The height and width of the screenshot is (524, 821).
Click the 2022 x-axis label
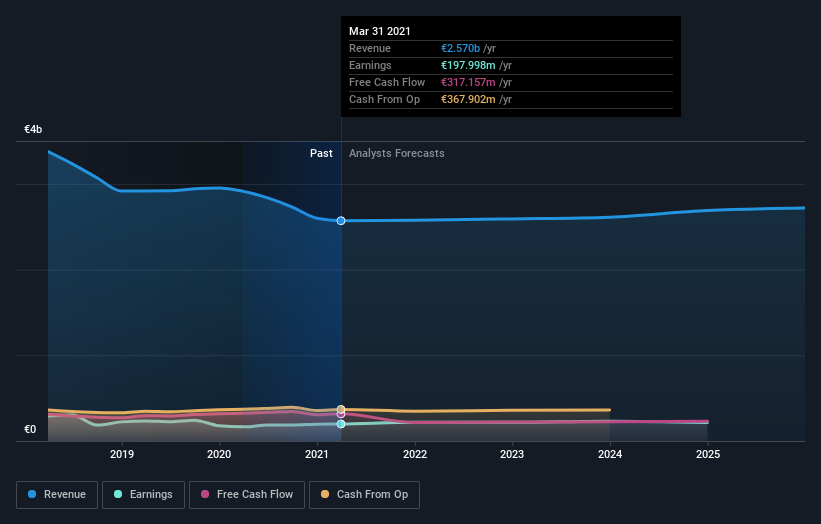point(415,454)
